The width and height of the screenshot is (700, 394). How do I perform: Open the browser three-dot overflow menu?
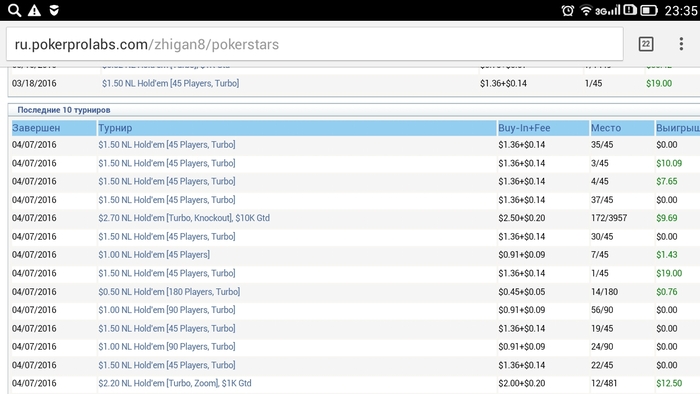point(681,44)
